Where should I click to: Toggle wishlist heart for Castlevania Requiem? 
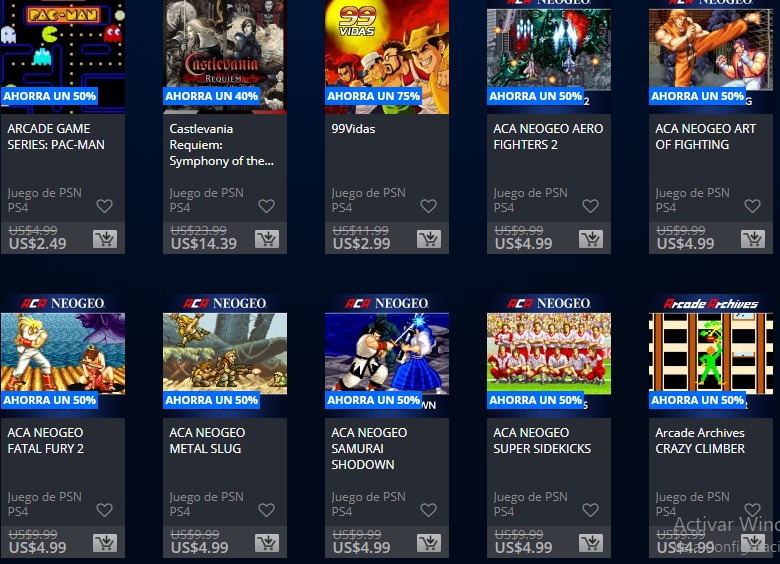tap(267, 206)
